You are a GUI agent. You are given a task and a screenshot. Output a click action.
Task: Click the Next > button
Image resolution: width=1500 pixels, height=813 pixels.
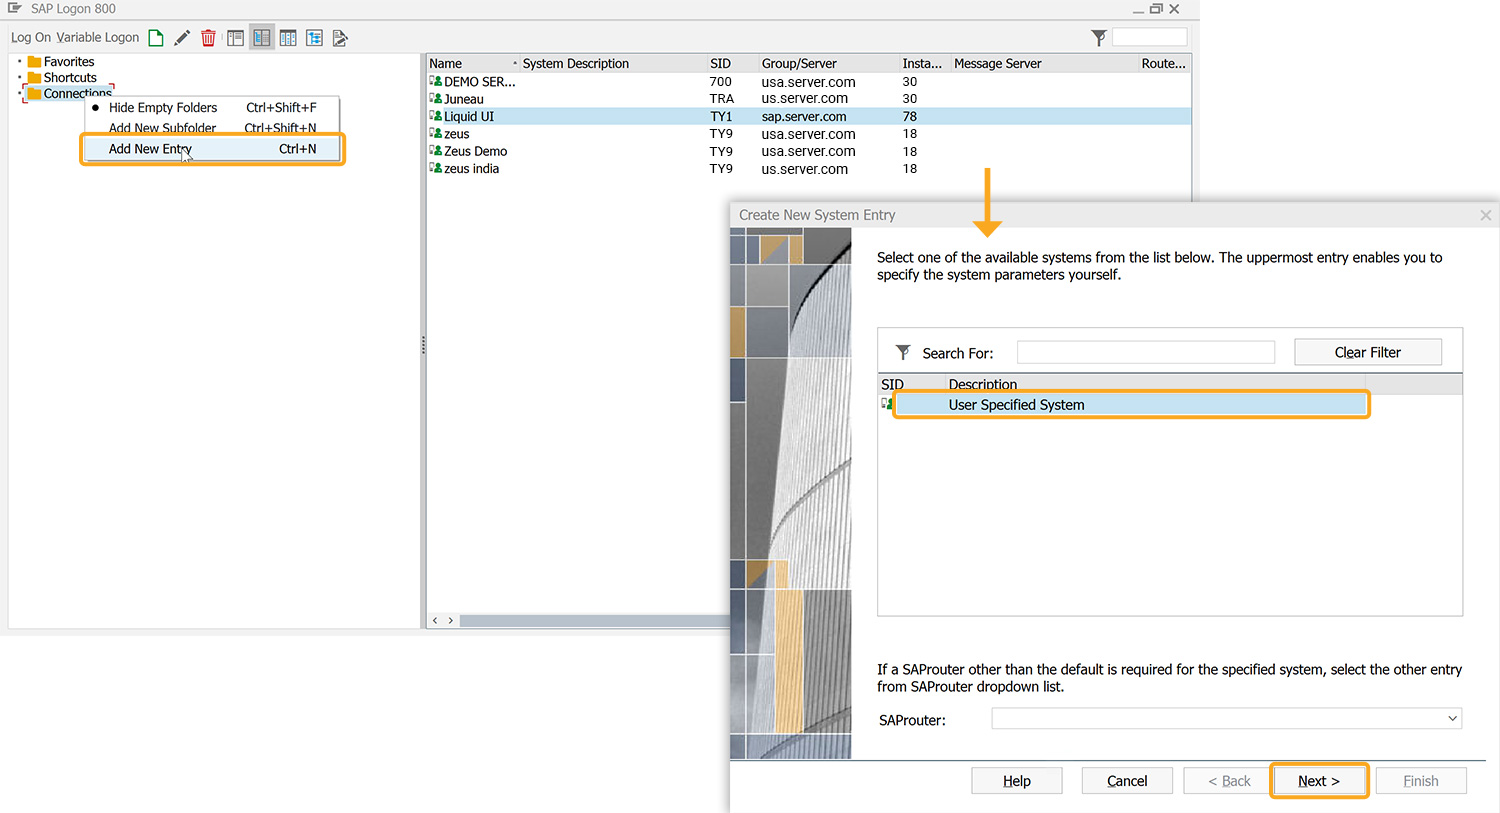(x=1319, y=781)
